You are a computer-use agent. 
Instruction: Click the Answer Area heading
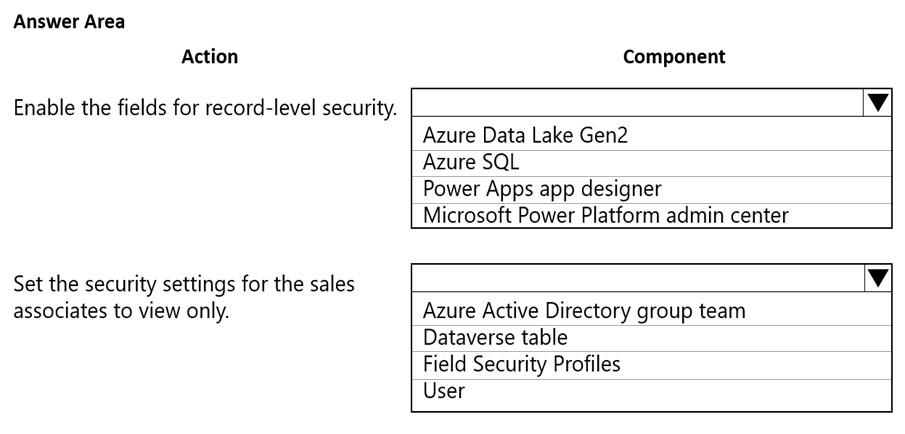click(69, 21)
